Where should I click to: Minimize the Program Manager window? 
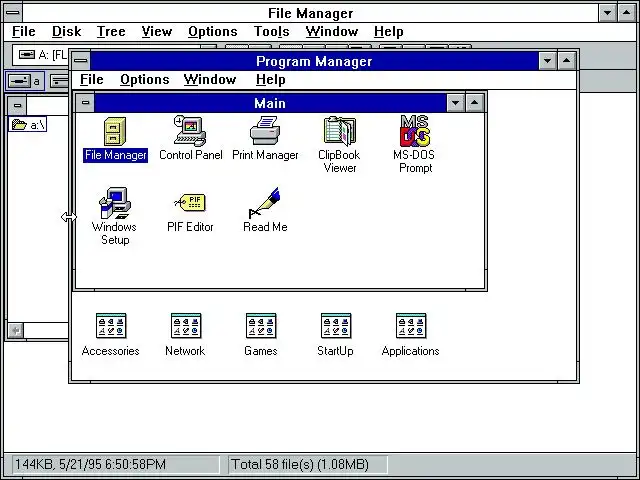click(547, 61)
